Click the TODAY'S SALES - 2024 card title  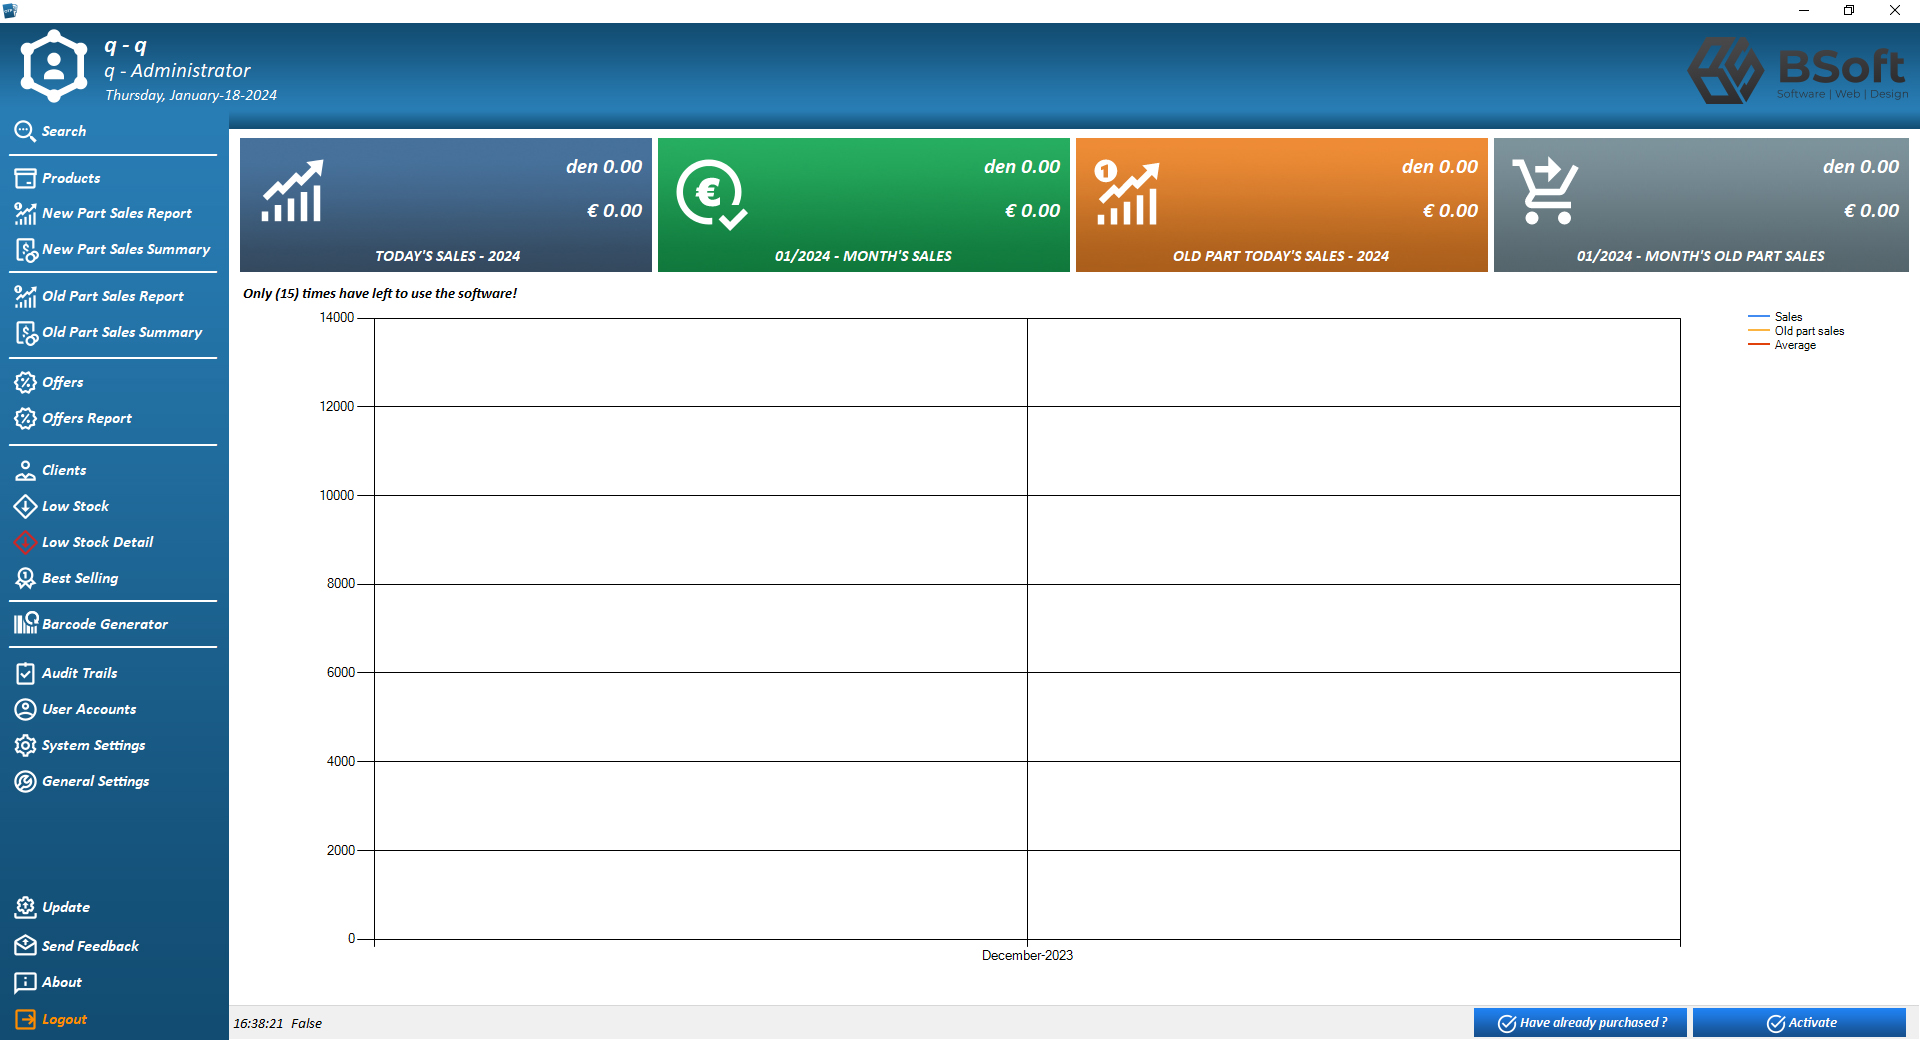tap(447, 256)
